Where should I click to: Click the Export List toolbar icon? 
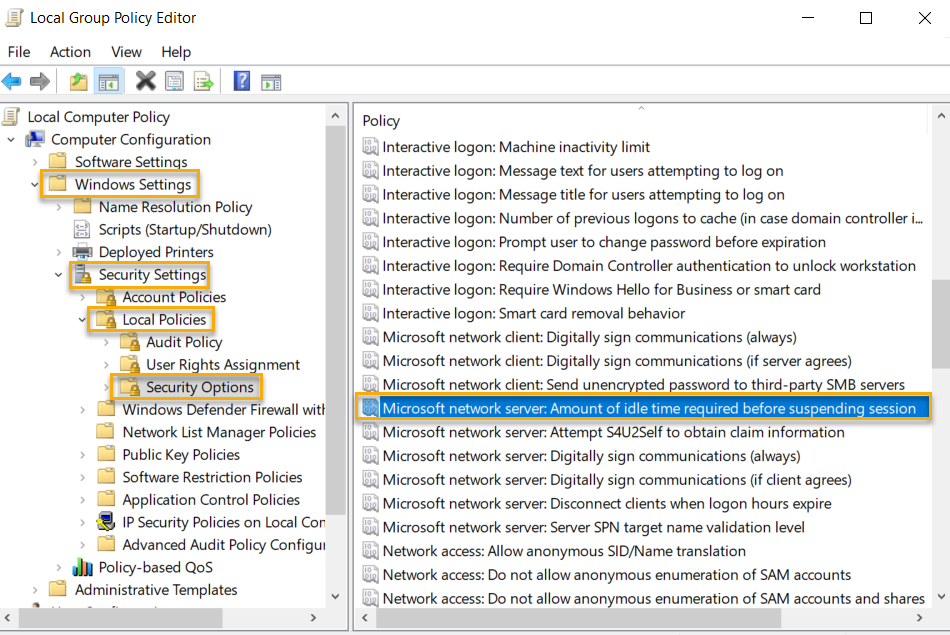click(204, 81)
